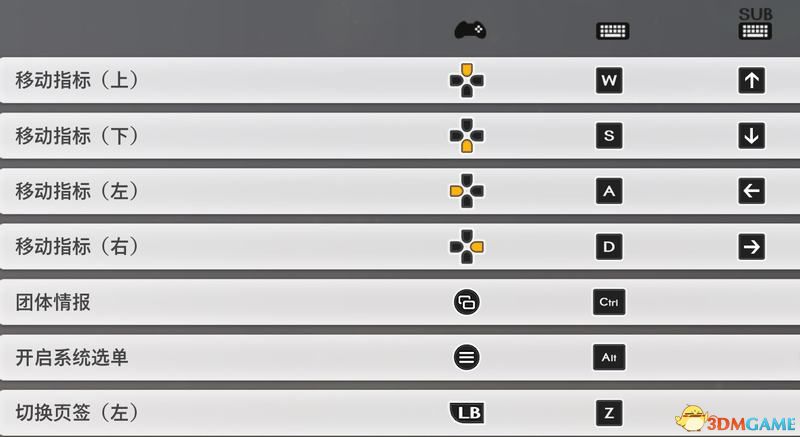Click the main keyboard column header icon
800x437 pixels.
[x=612, y=31]
